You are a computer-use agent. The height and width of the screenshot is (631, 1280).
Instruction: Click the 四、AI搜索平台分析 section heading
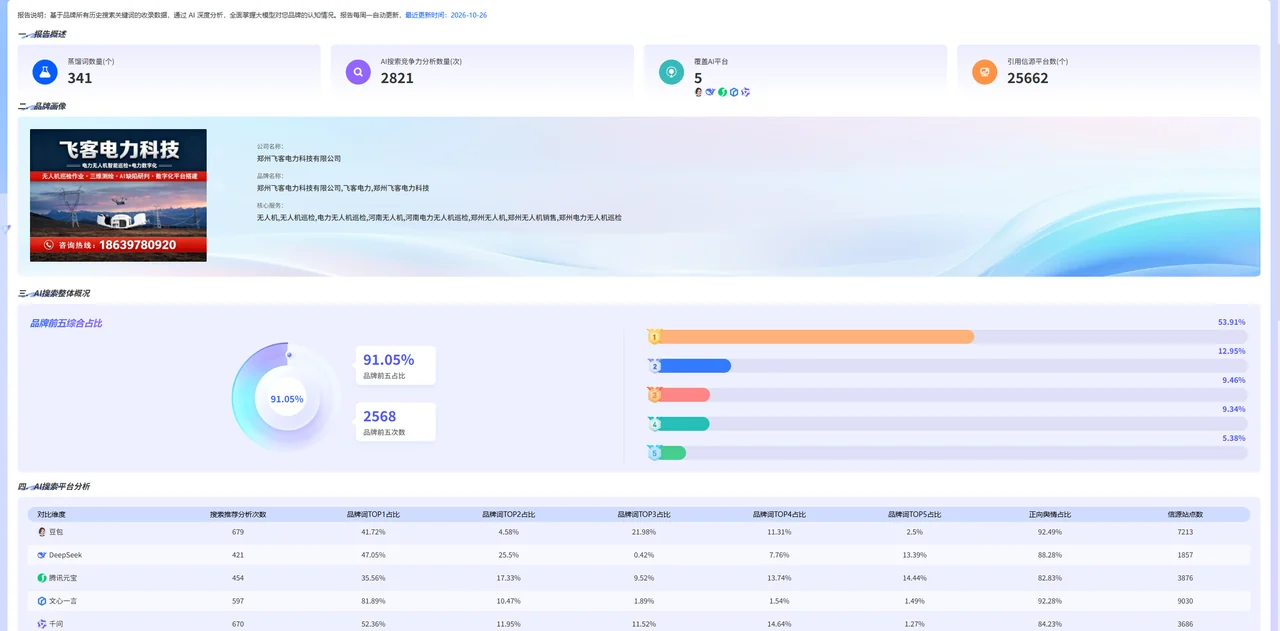(54, 486)
